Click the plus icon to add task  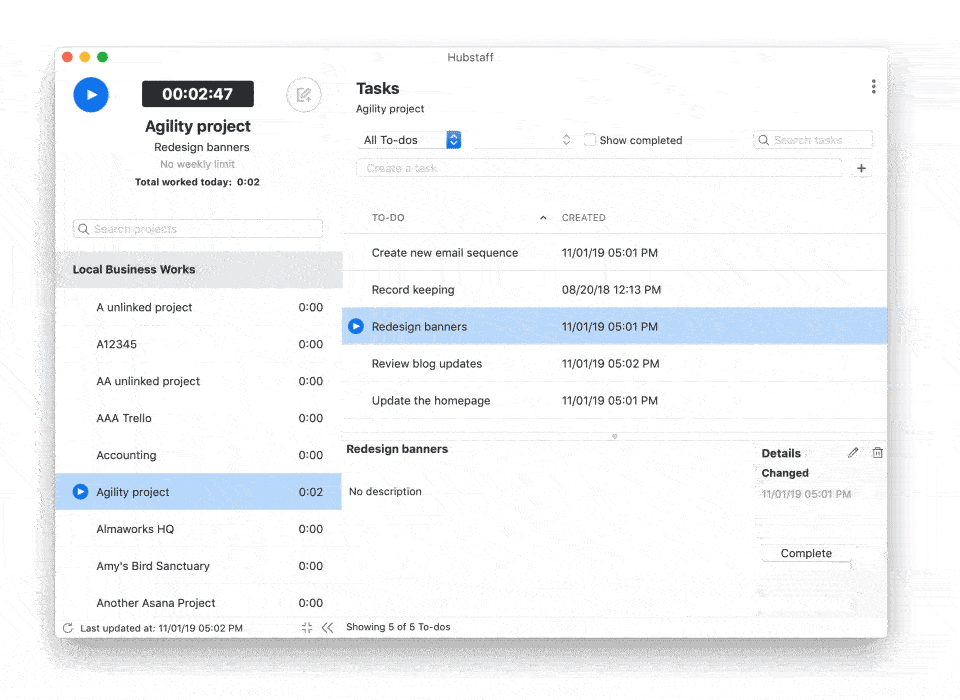coord(861,168)
